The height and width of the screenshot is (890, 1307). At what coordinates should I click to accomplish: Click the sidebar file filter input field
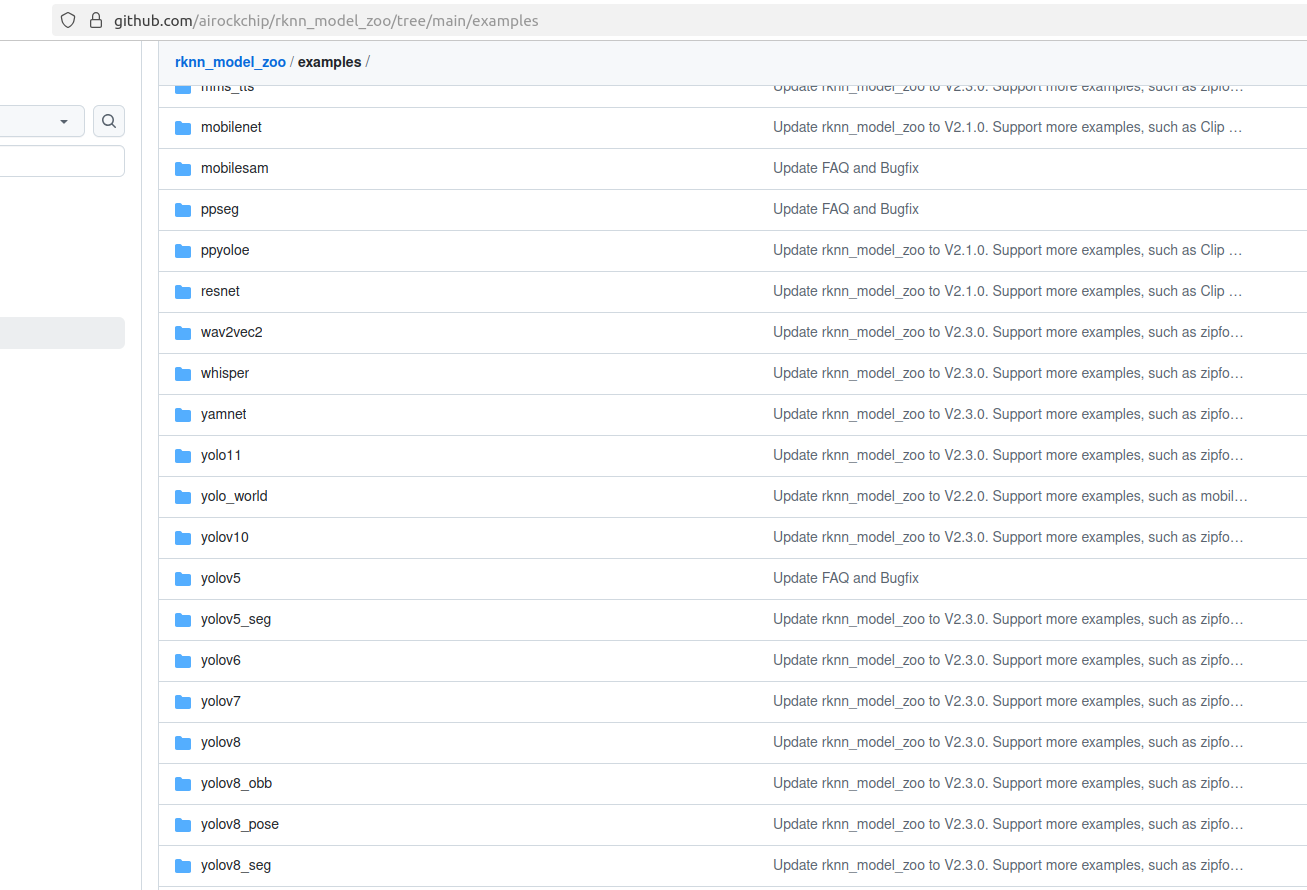pyautogui.click(x=62, y=161)
